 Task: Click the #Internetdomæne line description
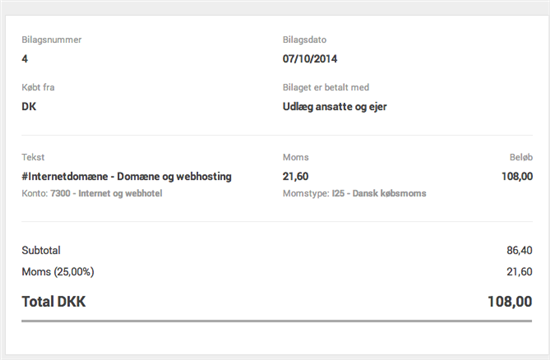[127, 176]
